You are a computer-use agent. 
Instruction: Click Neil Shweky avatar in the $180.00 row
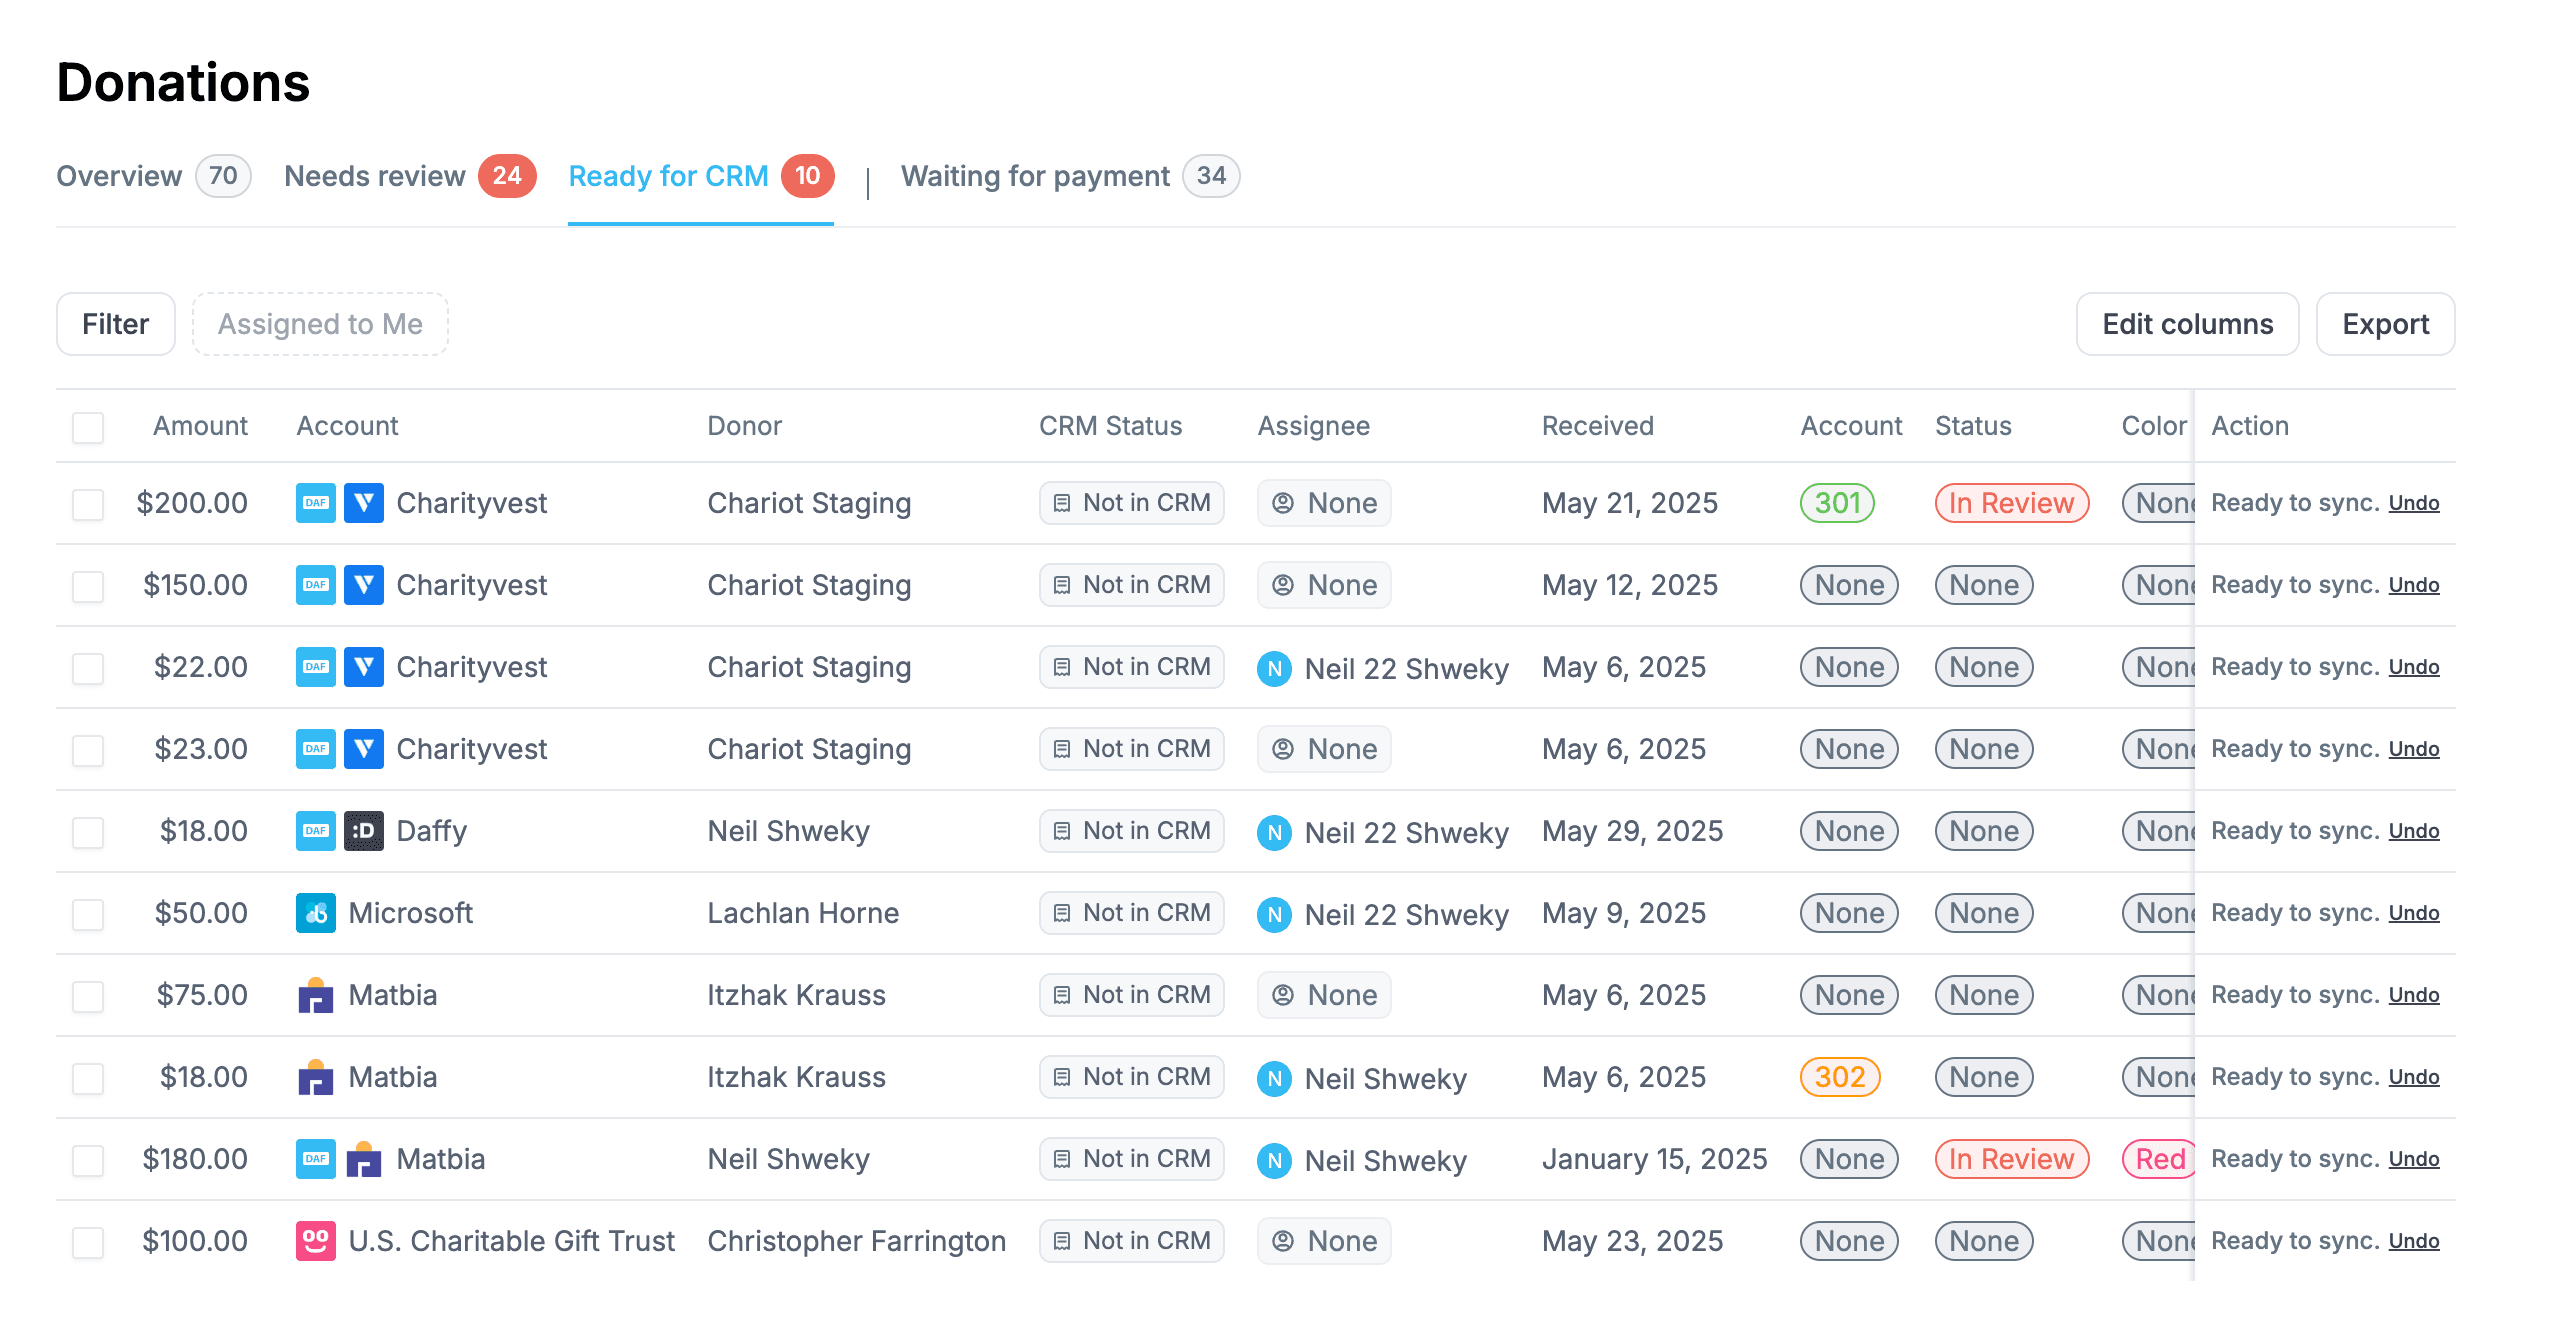click(x=1274, y=1160)
